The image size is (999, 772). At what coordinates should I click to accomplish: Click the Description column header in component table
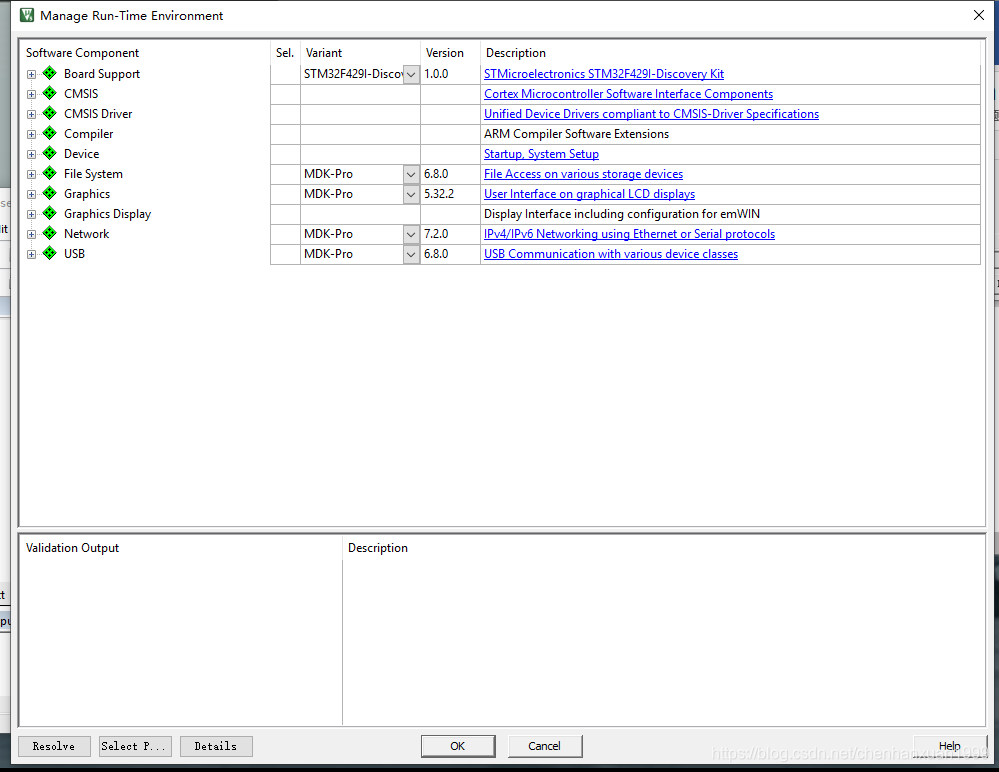coord(515,53)
